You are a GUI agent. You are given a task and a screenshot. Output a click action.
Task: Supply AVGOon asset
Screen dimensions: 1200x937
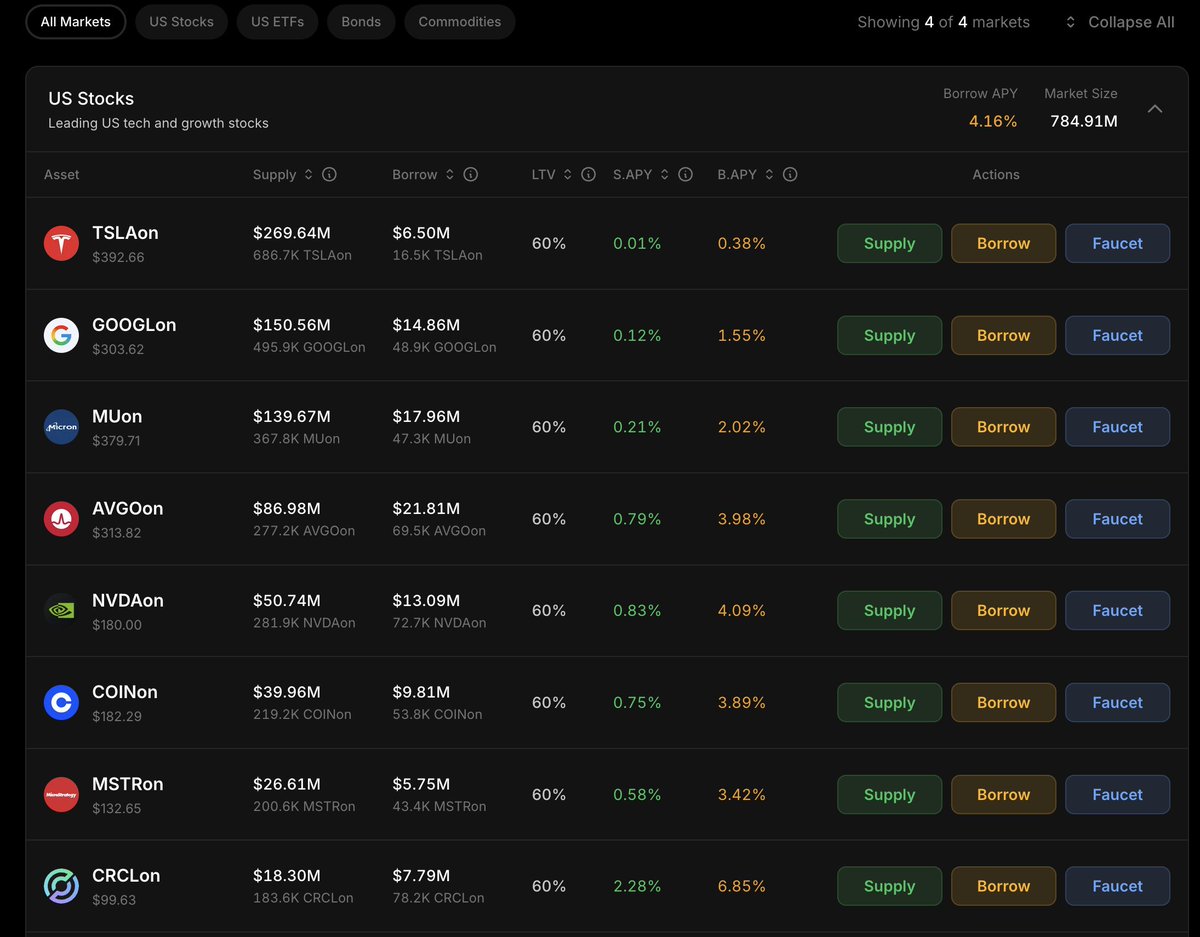[889, 519]
